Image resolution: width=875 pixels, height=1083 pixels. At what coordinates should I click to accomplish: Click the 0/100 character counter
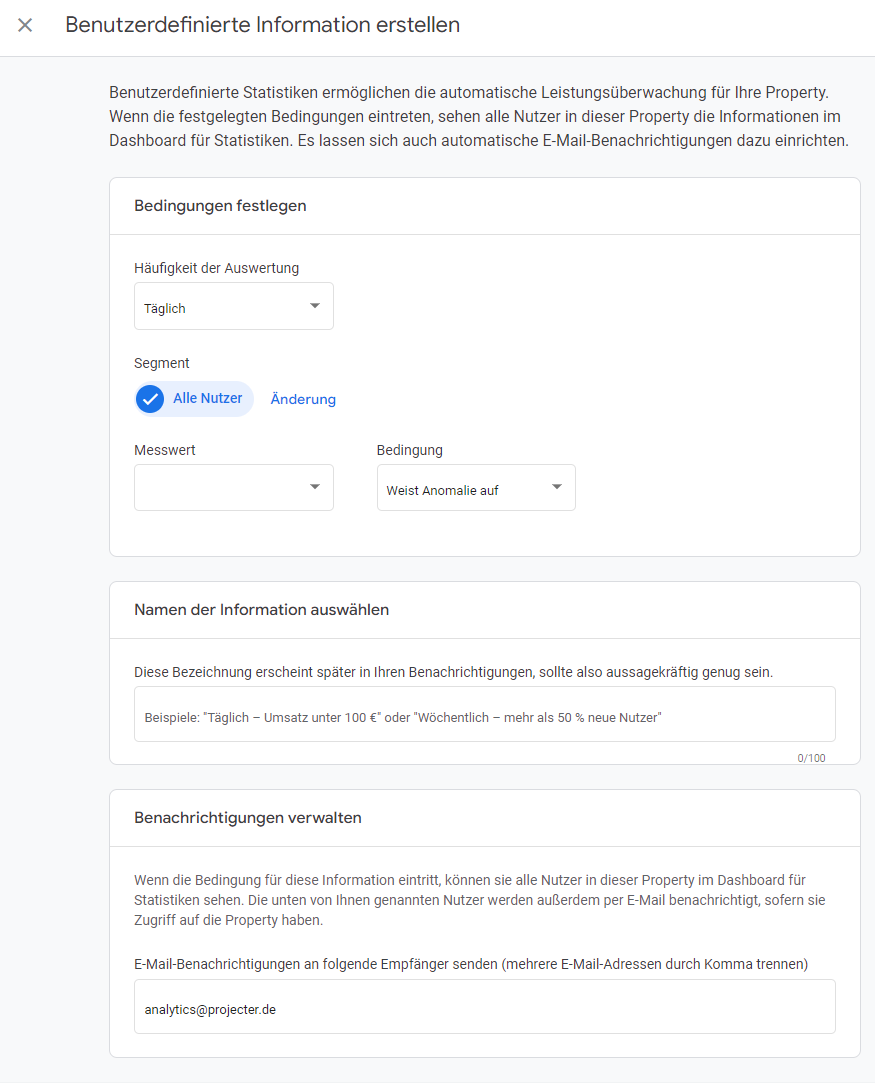point(811,758)
